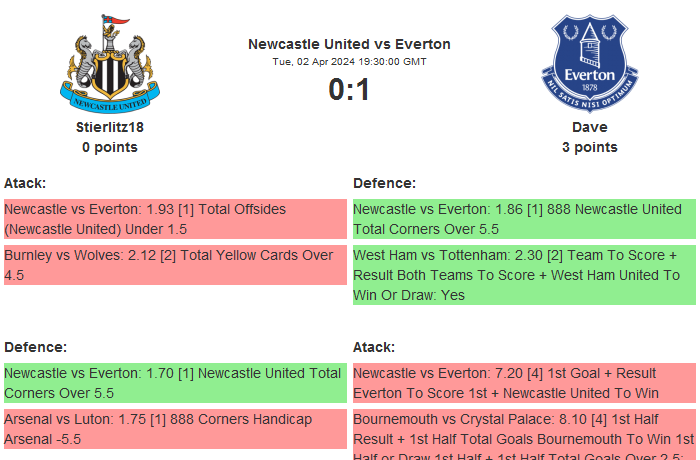
Task: Click the 0:1 match score
Action: coord(349,90)
